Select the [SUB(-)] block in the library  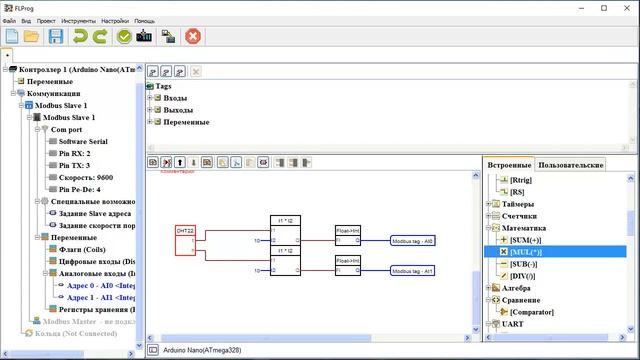523,264
